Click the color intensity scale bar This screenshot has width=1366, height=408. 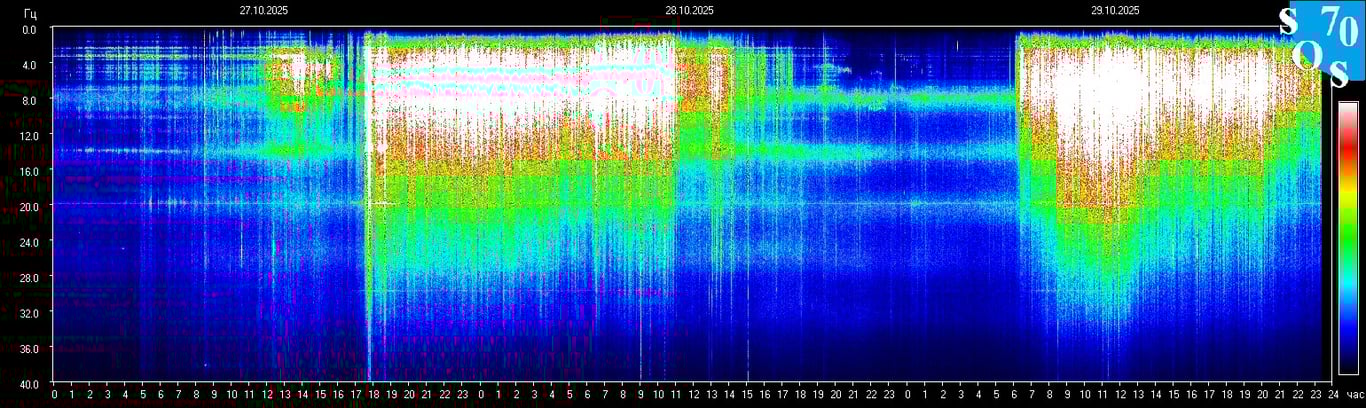click(1348, 237)
